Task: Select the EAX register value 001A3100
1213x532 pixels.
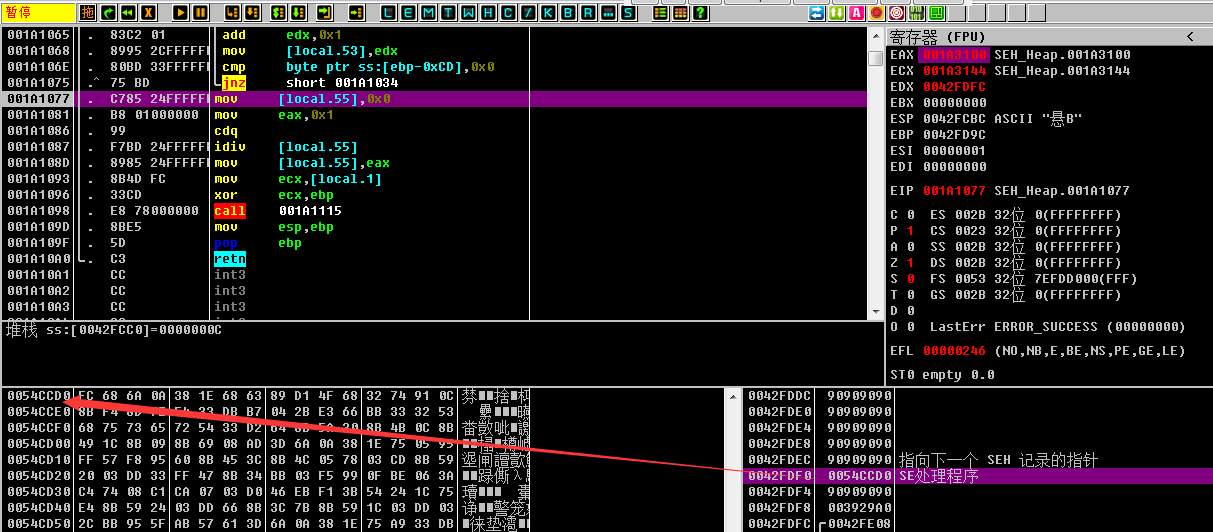Action: click(953, 55)
